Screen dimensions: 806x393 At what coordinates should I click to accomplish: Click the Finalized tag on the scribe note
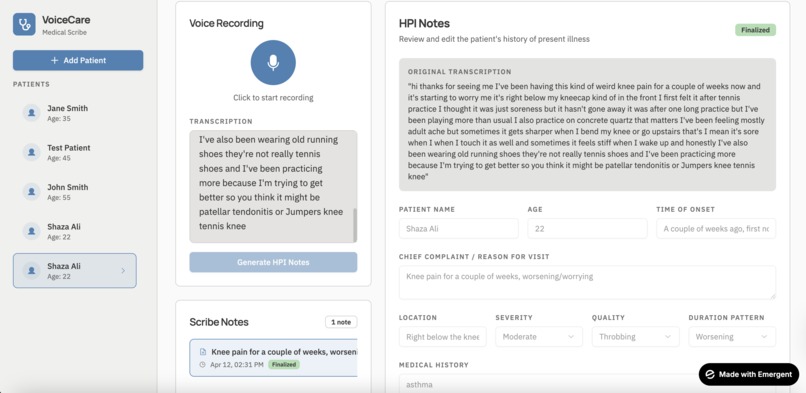tap(284, 365)
